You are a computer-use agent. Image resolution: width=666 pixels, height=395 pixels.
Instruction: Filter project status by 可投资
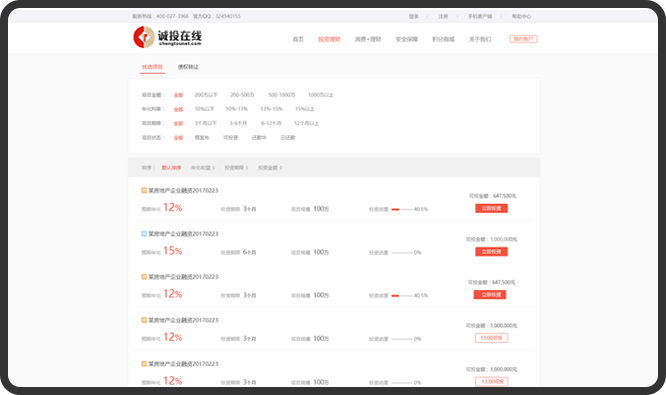pyautogui.click(x=231, y=138)
